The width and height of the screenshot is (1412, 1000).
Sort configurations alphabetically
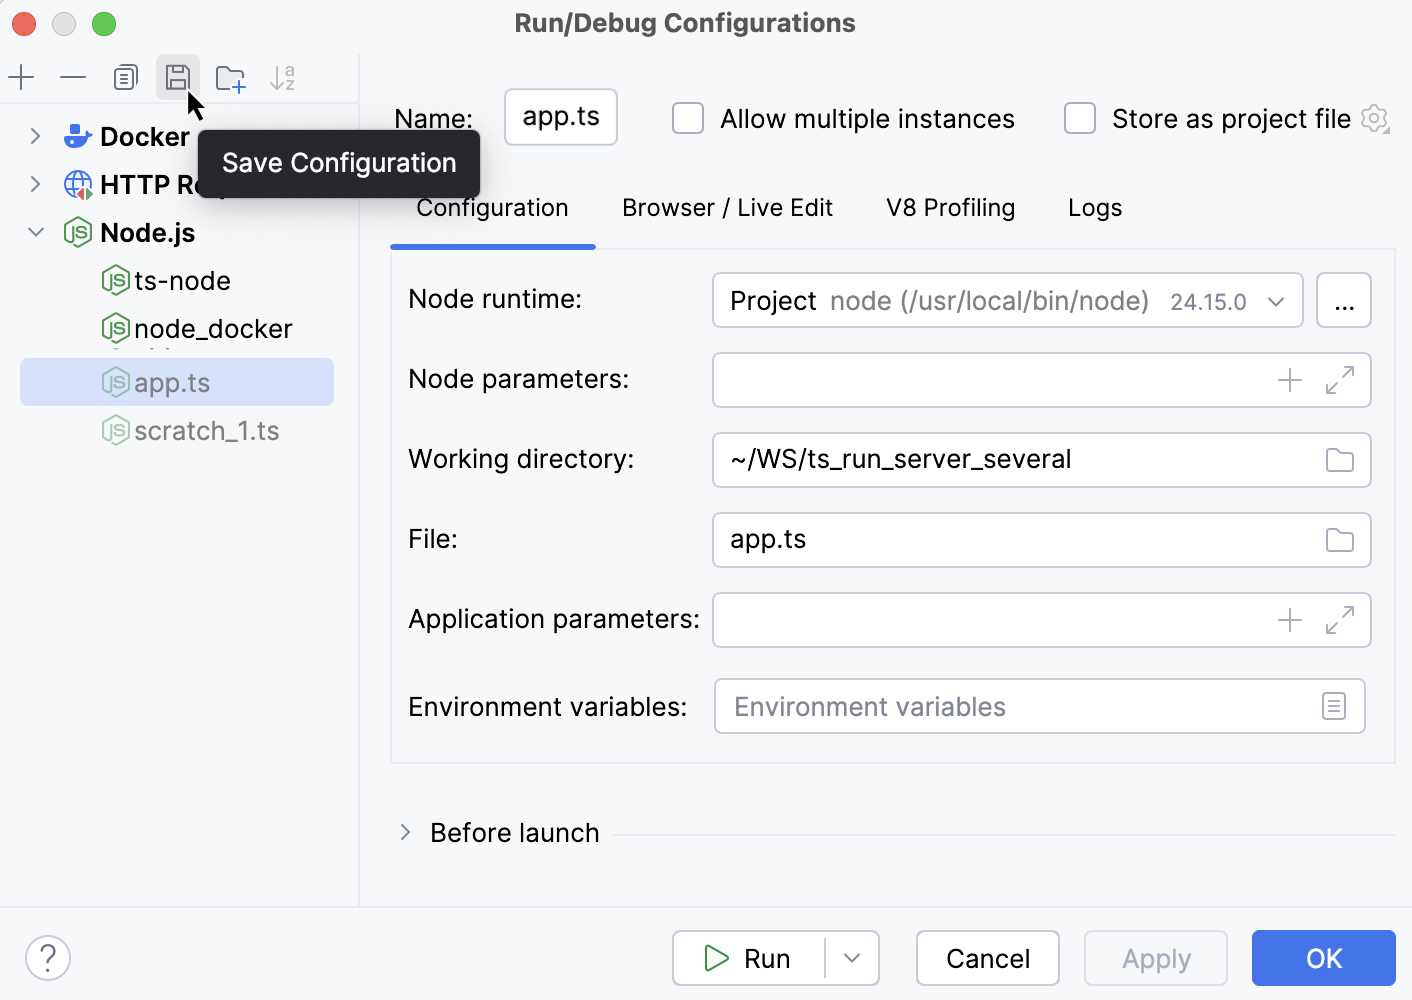[x=283, y=77]
